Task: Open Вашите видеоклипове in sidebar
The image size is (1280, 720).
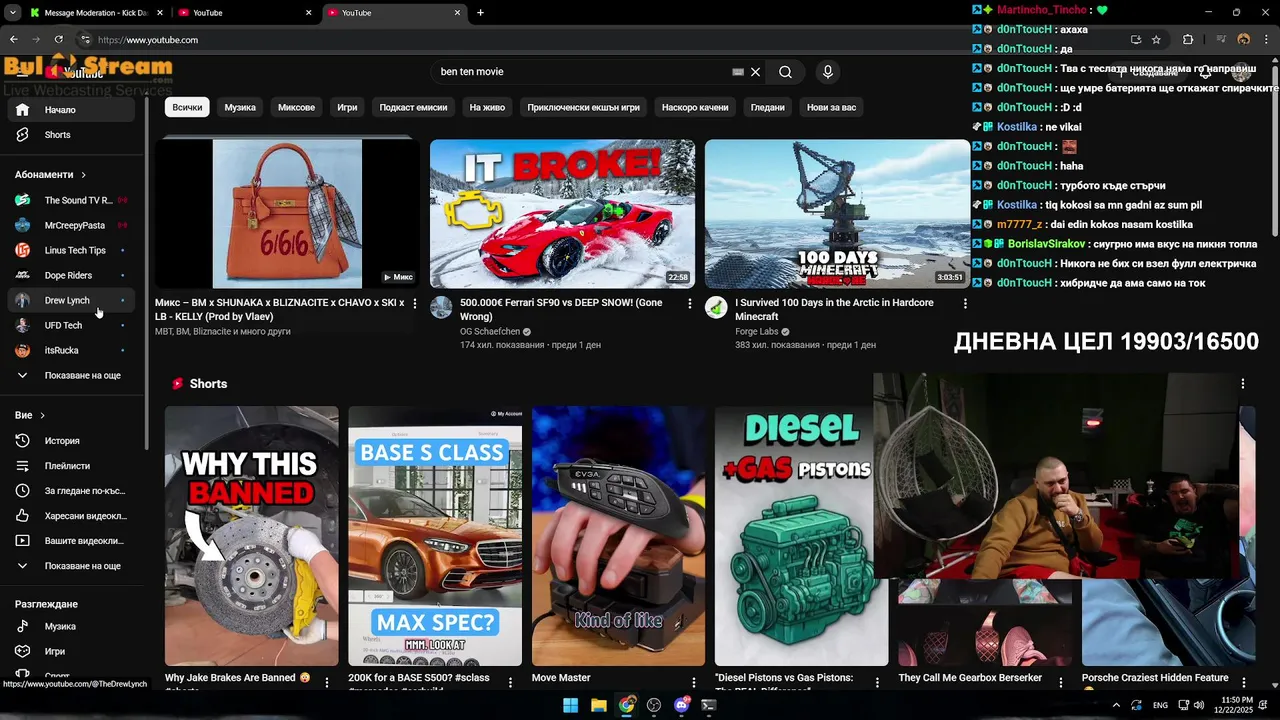Action: click(71, 541)
